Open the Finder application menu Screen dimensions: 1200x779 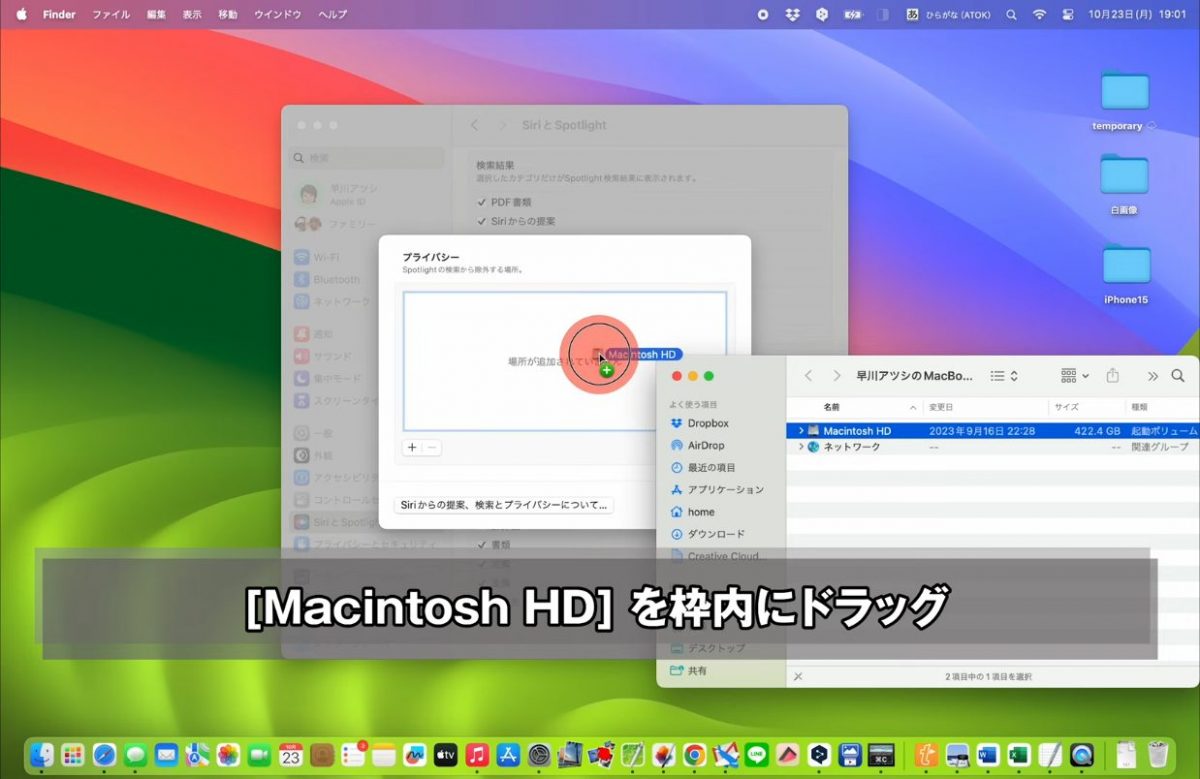tap(59, 14)
